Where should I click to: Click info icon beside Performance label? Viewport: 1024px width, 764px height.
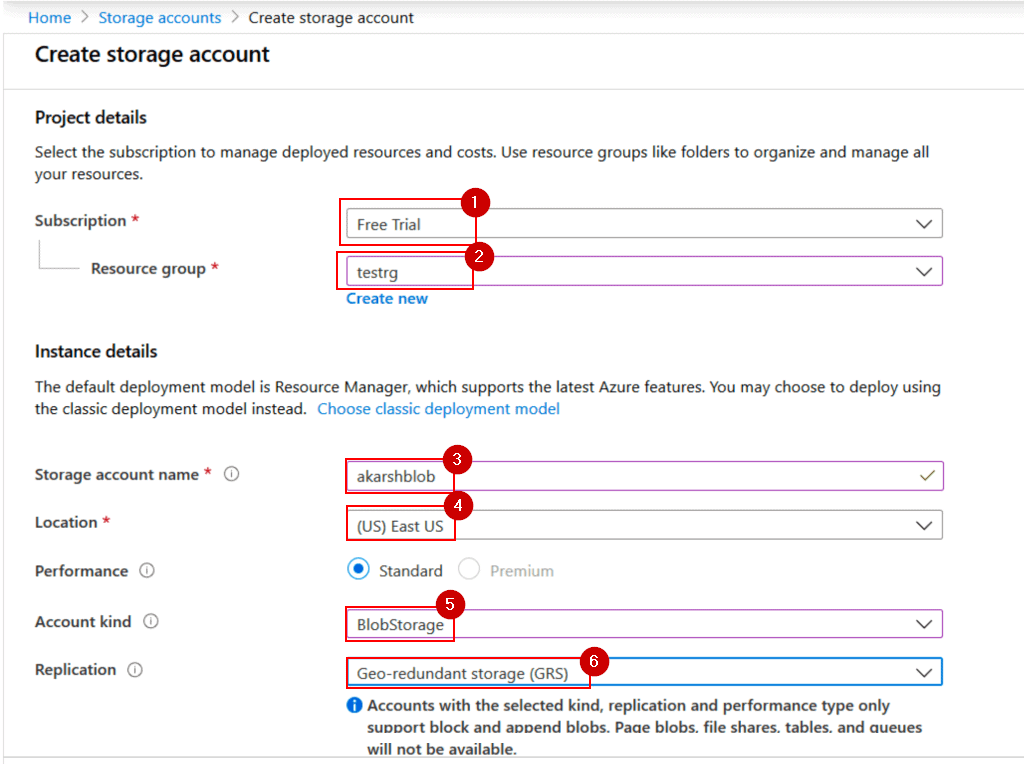[147, 571]
